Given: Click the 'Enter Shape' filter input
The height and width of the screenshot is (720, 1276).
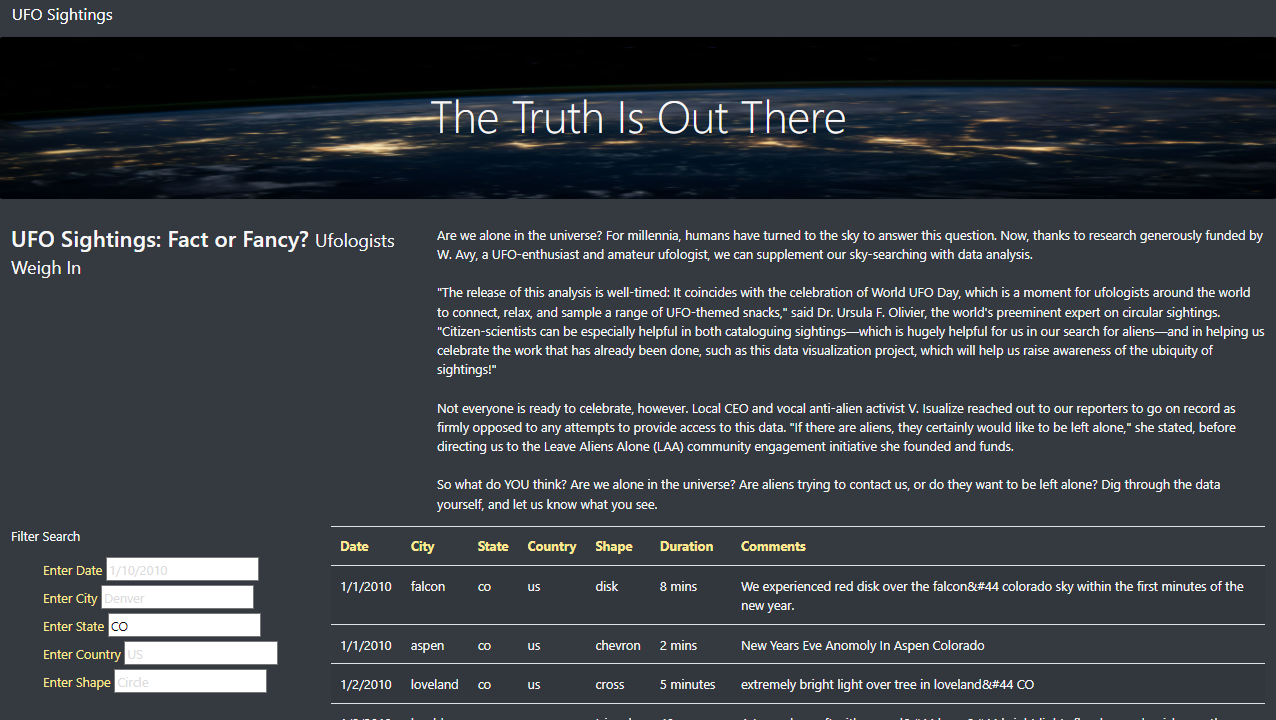Looking at the screenshot, I should click(190, 680).
